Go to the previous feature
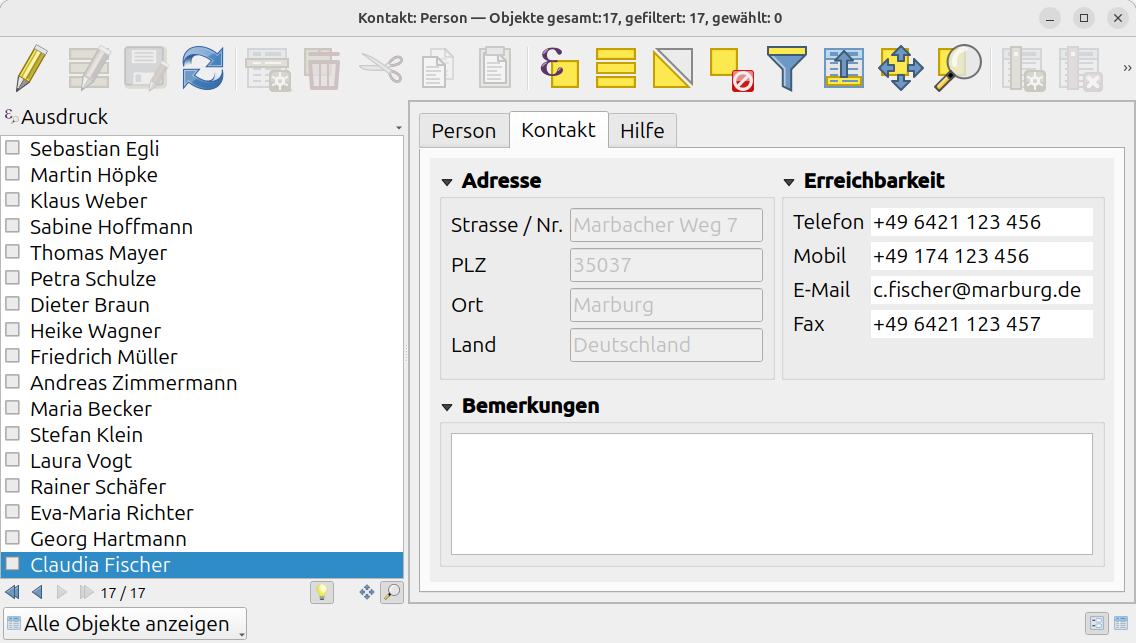The height and width of the screenshot is (643, 1136). coord(38,592)
